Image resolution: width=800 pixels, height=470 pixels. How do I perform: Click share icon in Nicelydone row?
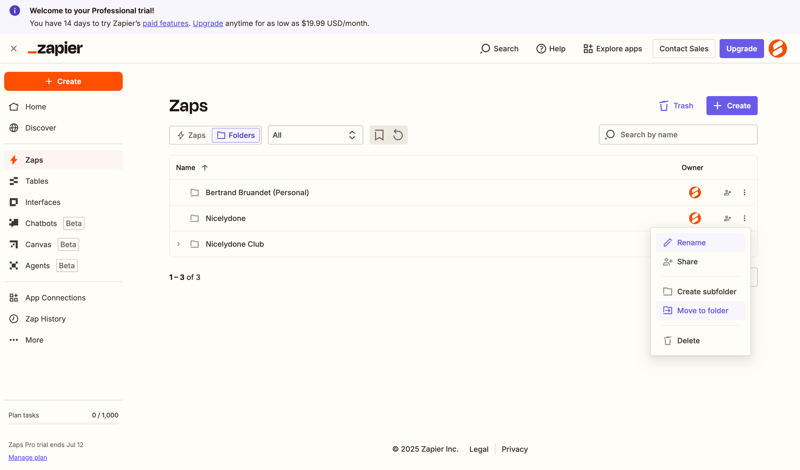[728, 218]
